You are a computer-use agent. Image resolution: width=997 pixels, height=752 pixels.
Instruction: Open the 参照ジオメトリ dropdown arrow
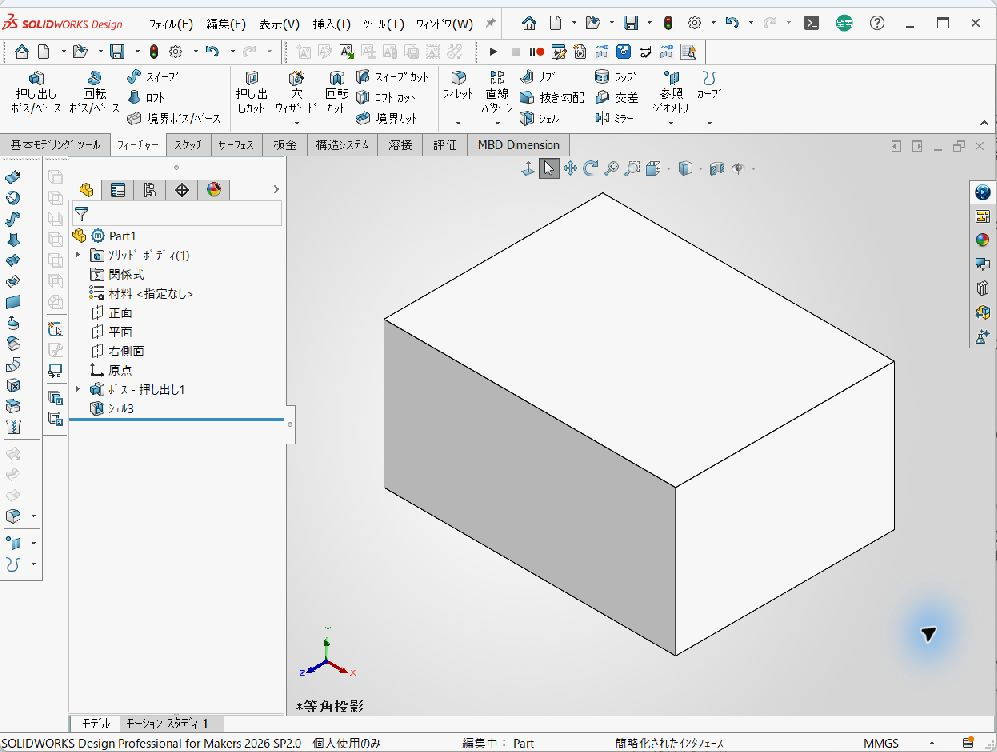671,123
